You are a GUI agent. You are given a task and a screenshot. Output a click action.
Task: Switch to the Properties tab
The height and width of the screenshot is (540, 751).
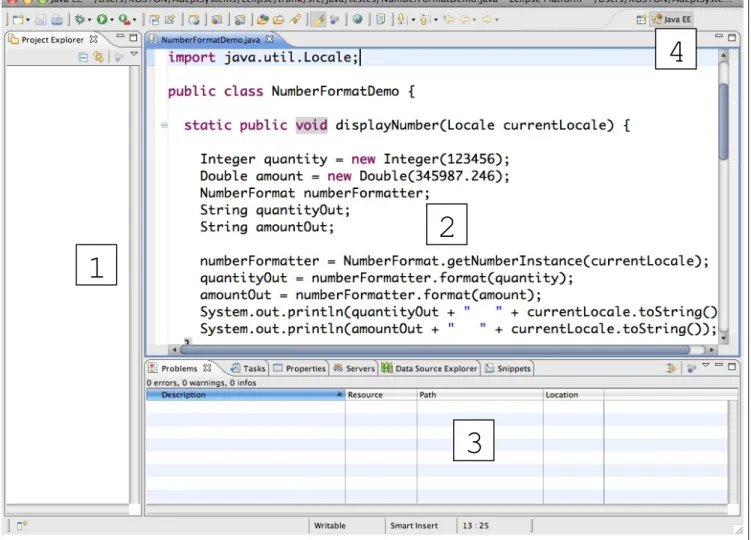[300, 368]
